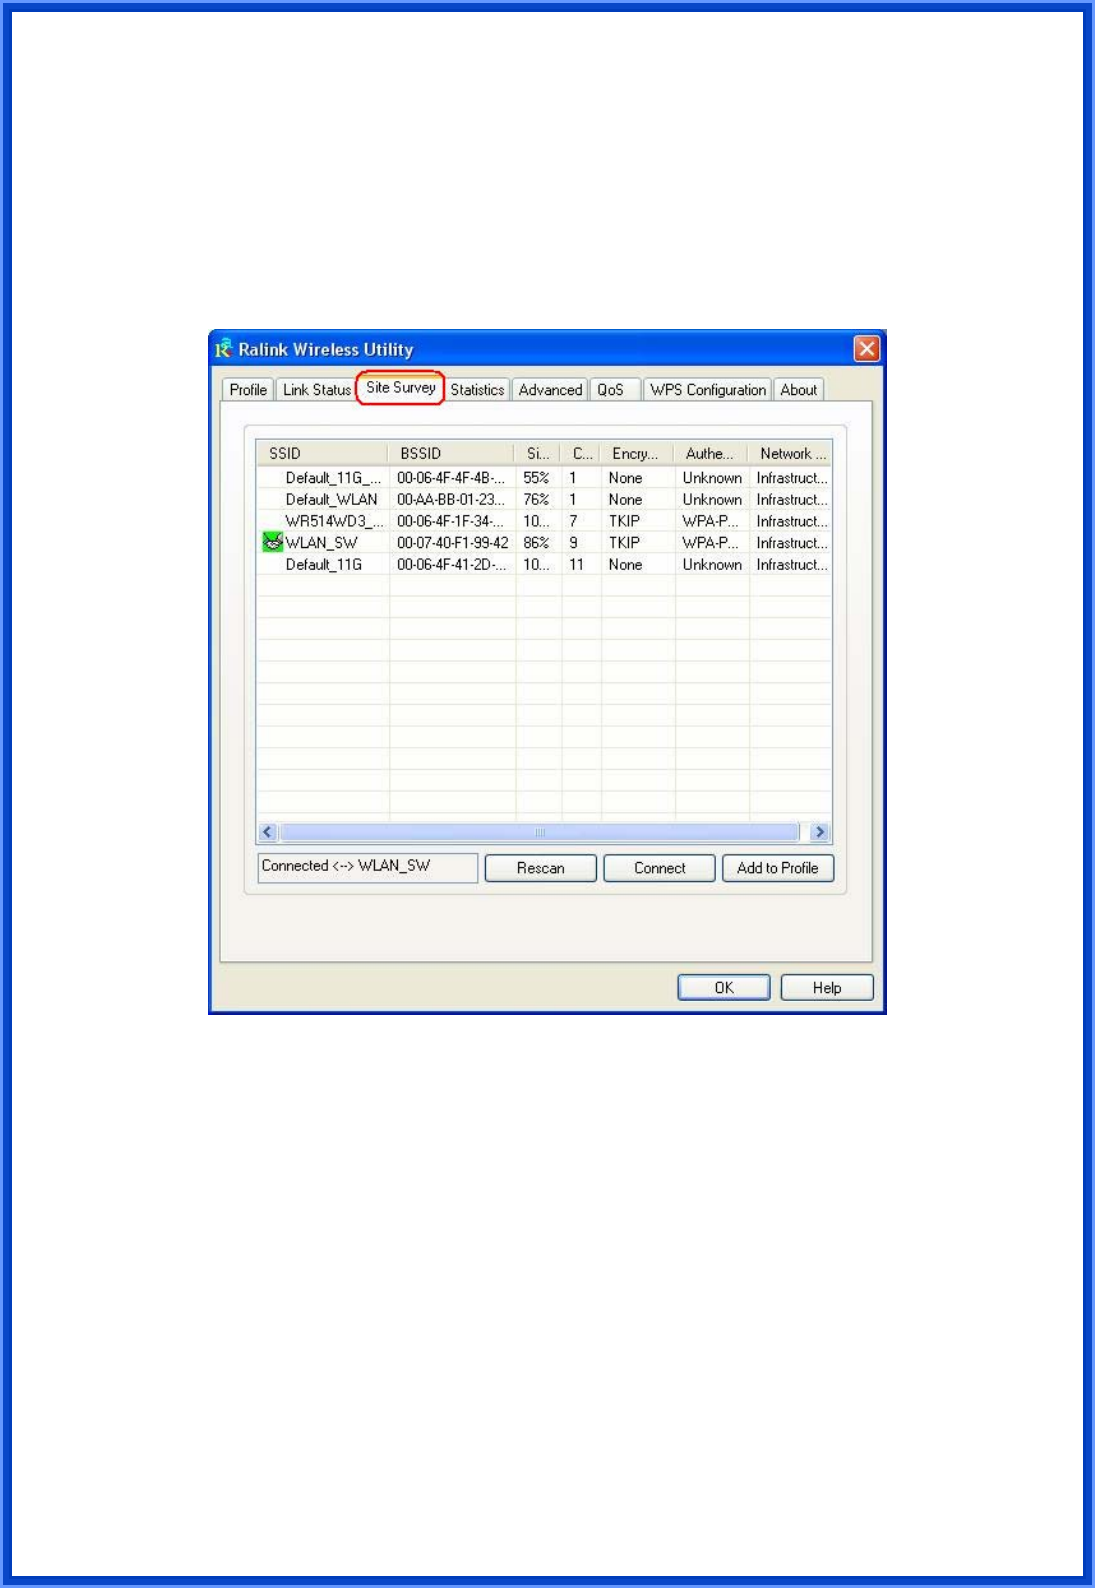Confirm with the OK button

pos(724,988)
